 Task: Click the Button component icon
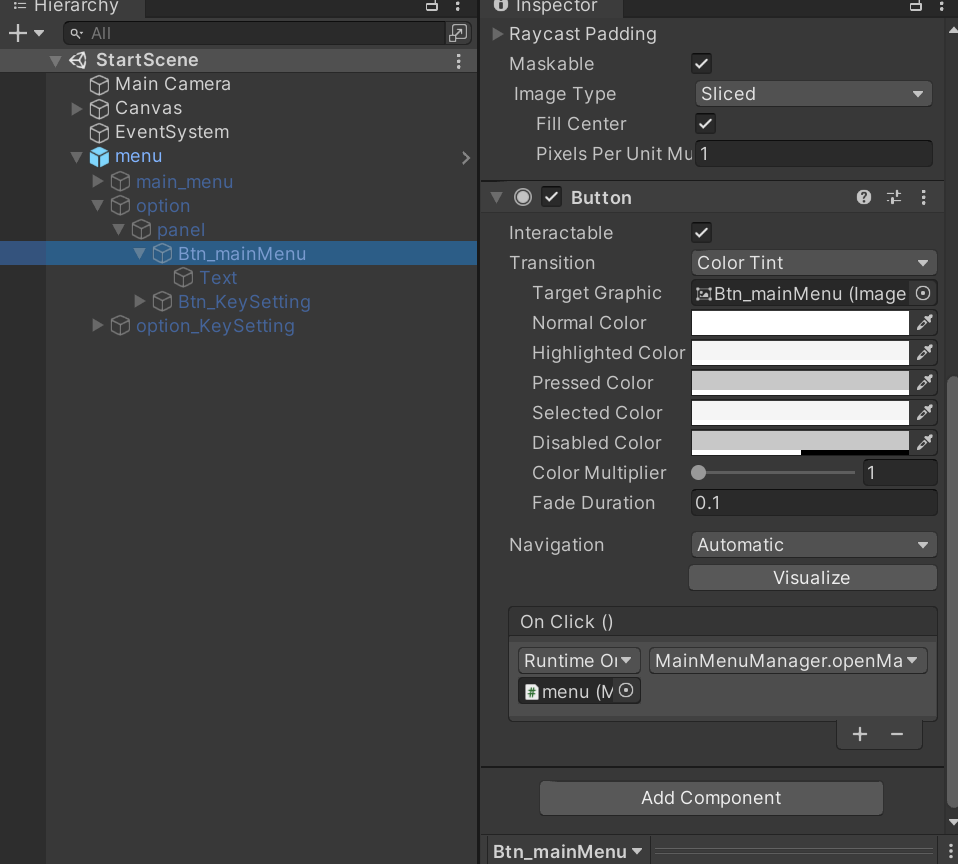[522, 197]
